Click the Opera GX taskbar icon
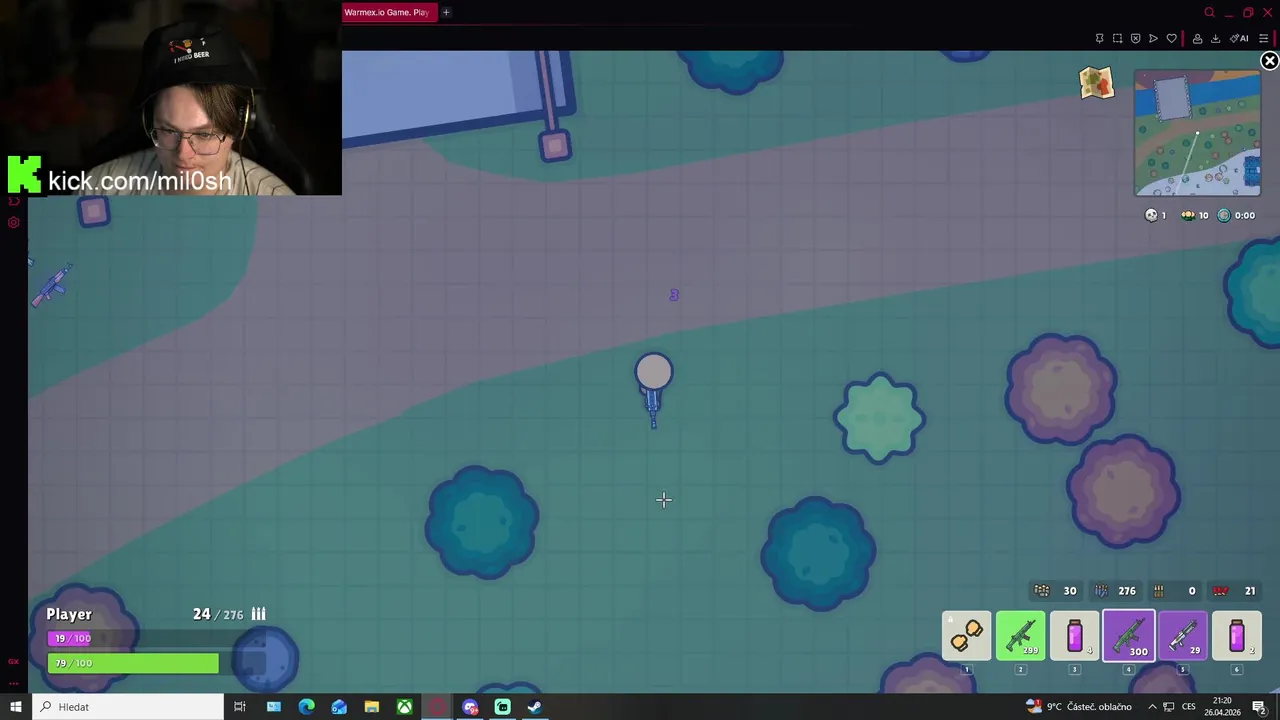This screenshot has width=1280, height=720. (437, 707)
